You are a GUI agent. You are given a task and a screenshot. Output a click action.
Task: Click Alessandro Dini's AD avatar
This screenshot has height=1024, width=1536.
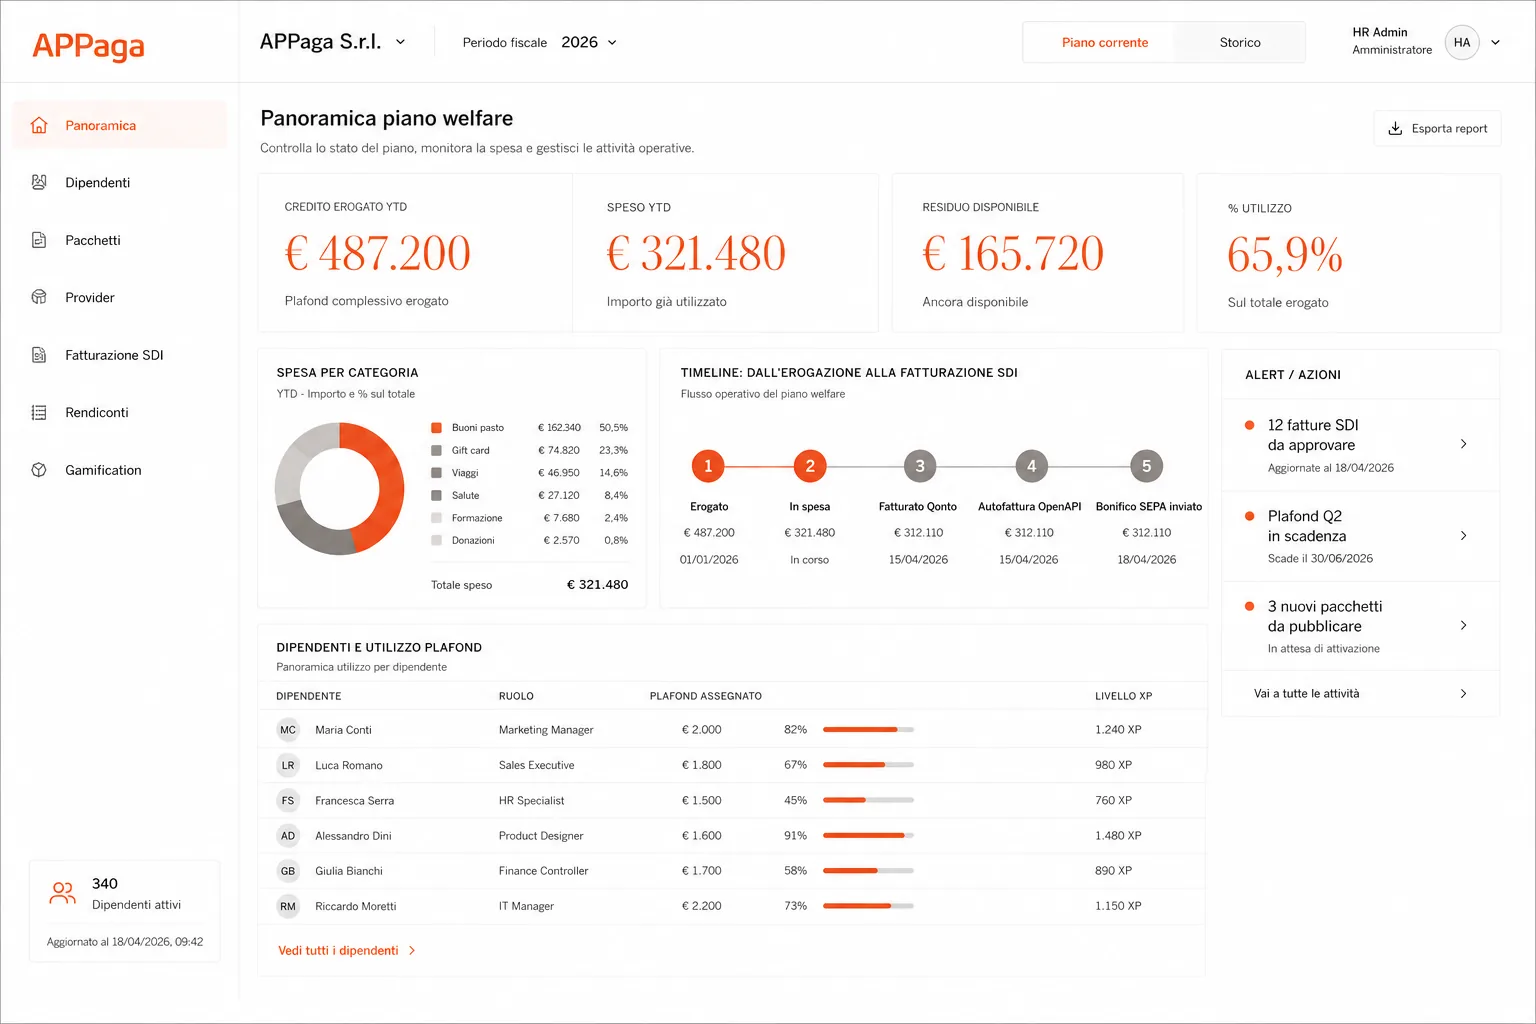(x=288, y=836)
